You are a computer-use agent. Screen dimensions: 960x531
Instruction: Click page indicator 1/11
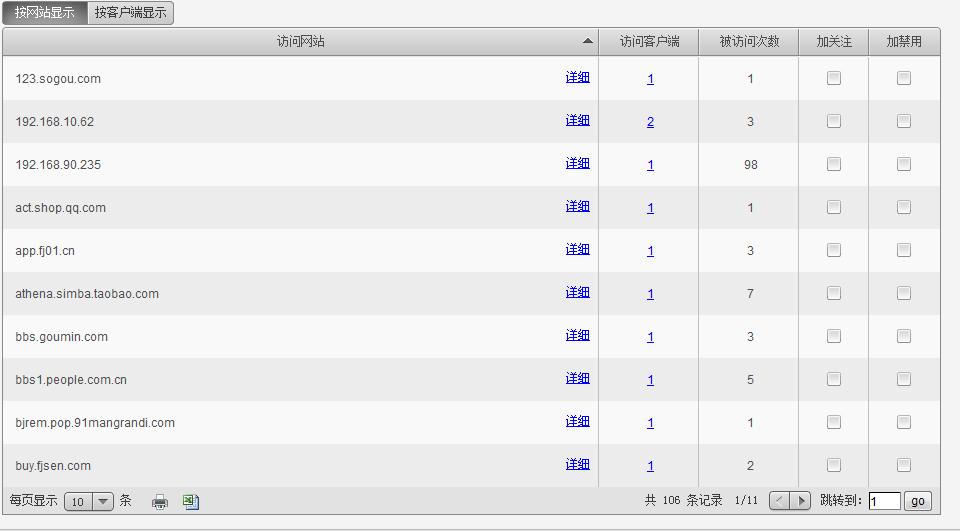(x=746, y=500)
